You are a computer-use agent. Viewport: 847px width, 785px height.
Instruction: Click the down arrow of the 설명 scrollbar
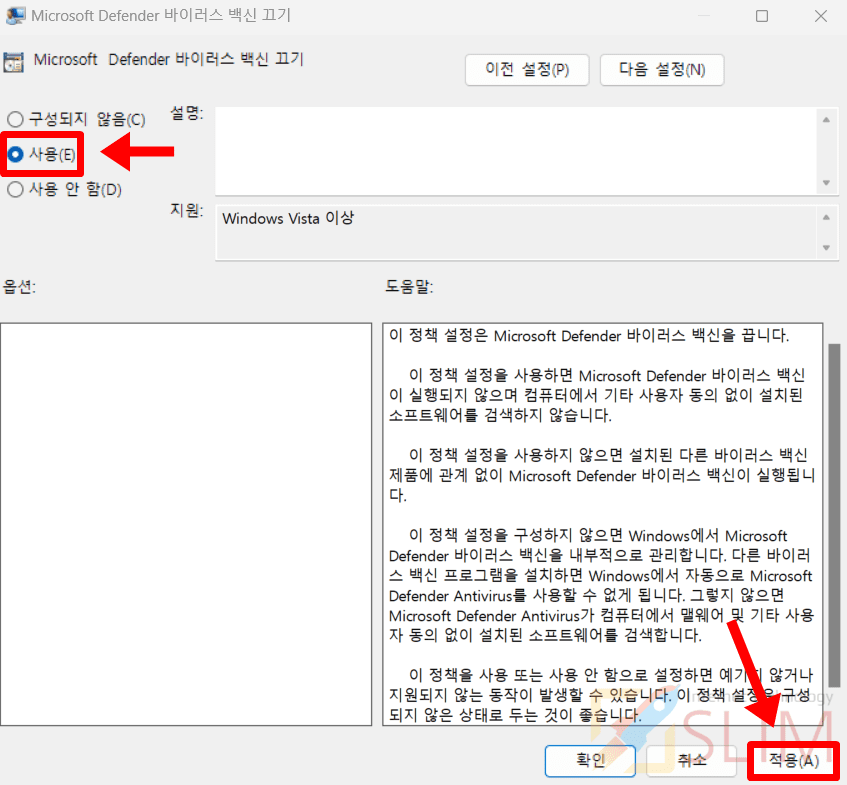(x=826, y=183)
